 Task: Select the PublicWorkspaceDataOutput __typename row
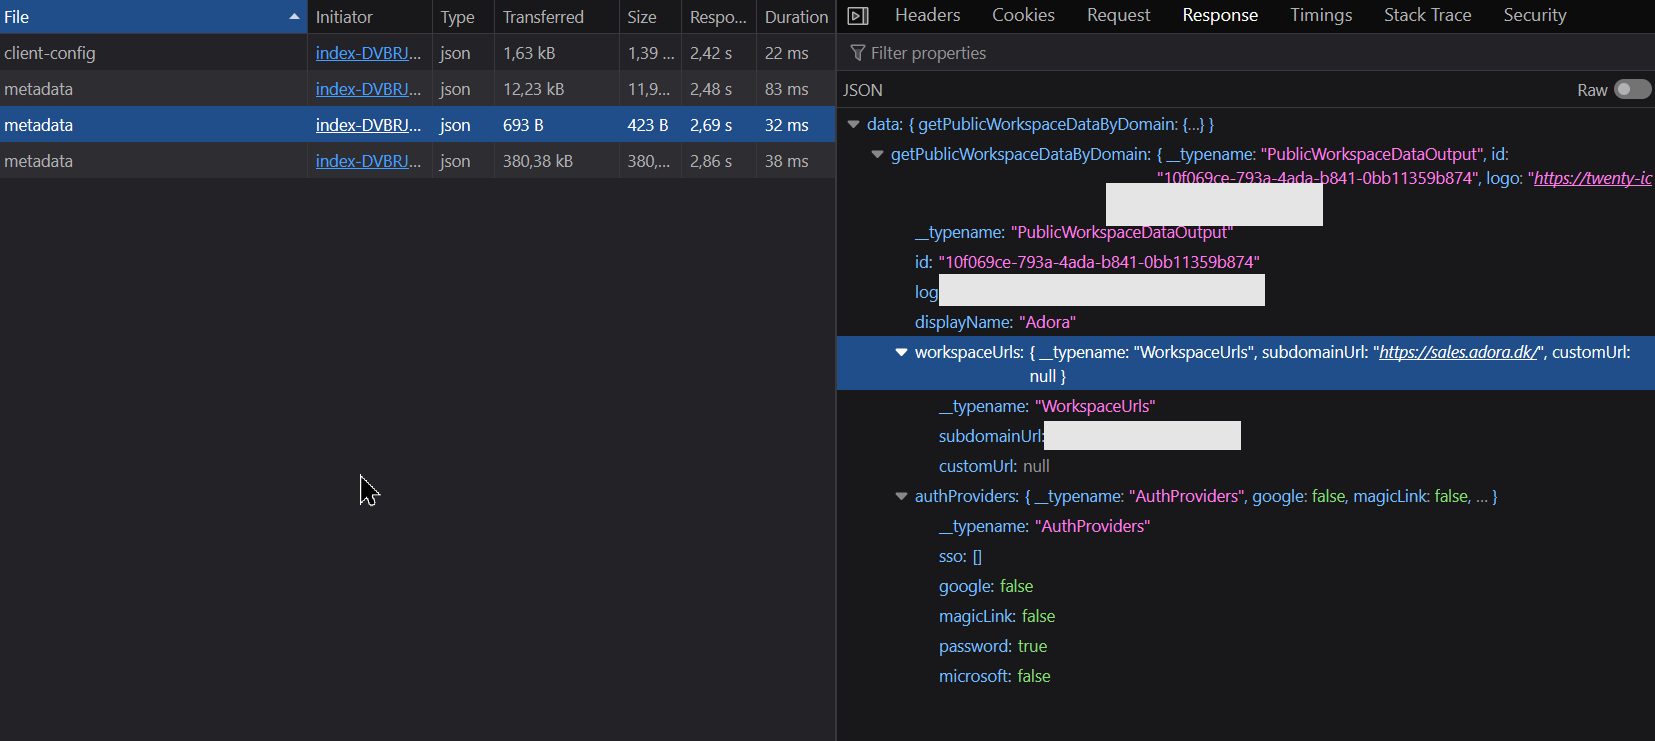coord(1245,232)
